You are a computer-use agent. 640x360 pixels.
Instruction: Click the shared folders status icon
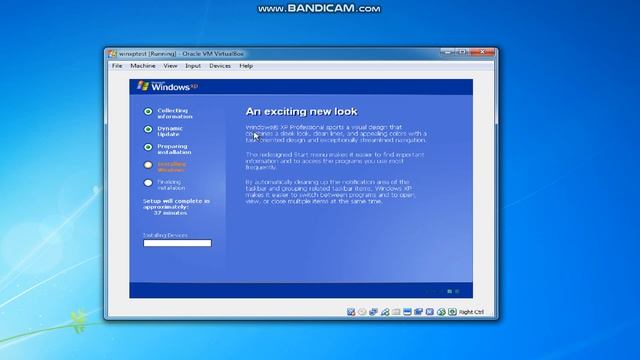click(396, 312)
